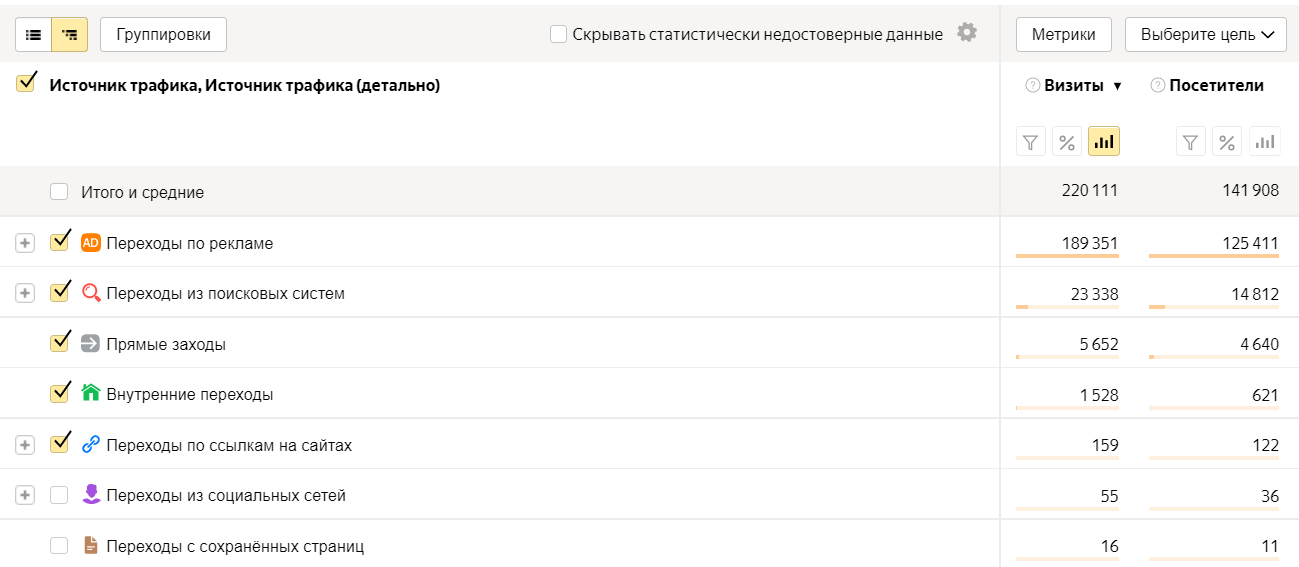
Task: Toggle bar chart icon under Посетители
Action: 1265,142
